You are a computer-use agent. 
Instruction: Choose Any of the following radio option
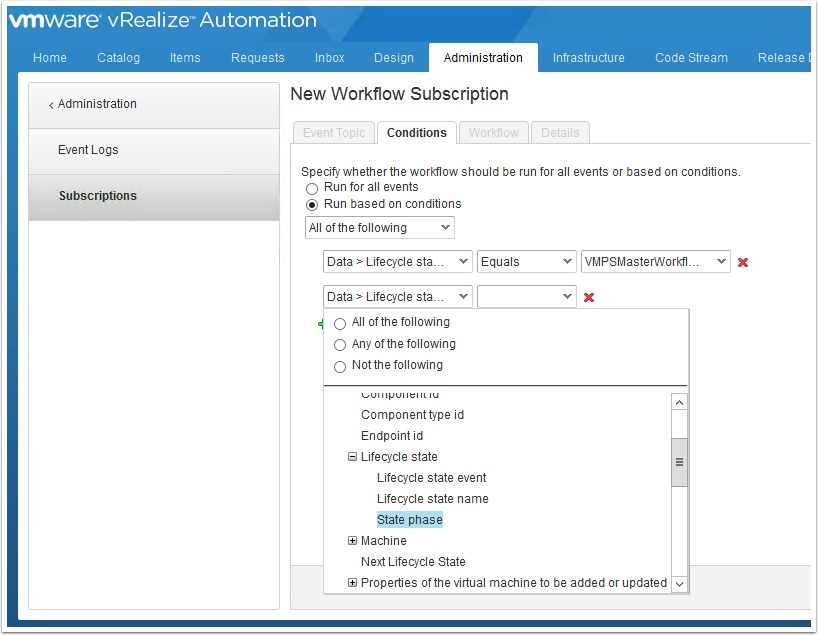coord(340,345)
